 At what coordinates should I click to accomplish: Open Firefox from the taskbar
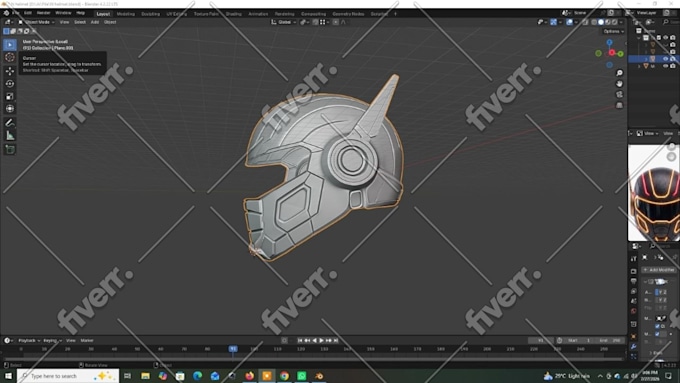click(x=249, y=376)
